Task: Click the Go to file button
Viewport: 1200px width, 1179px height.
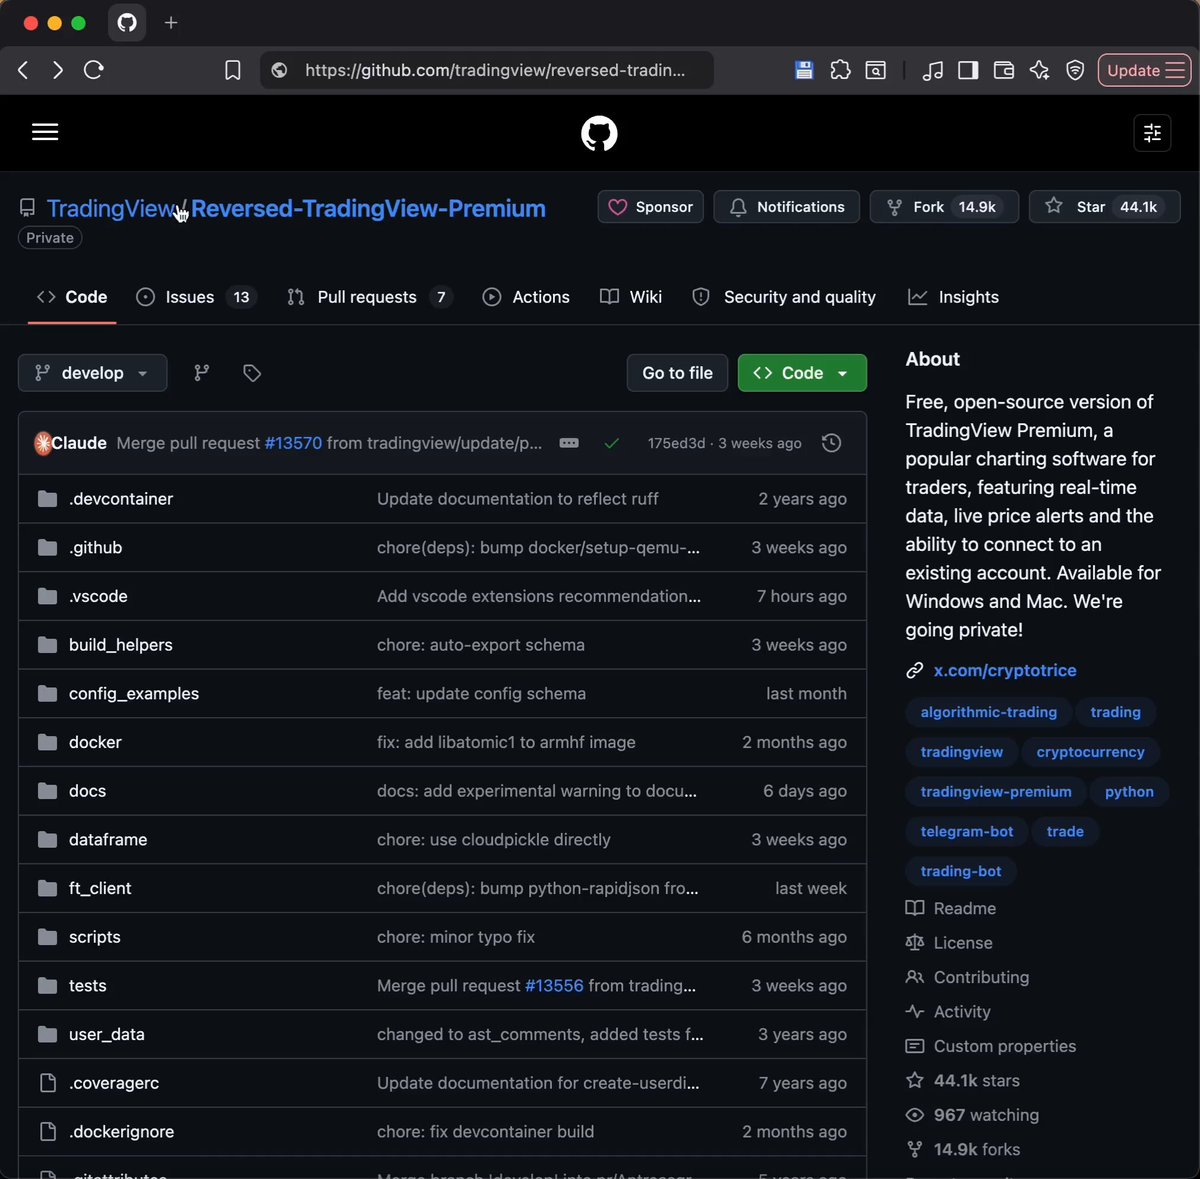Action: [677, 373]
